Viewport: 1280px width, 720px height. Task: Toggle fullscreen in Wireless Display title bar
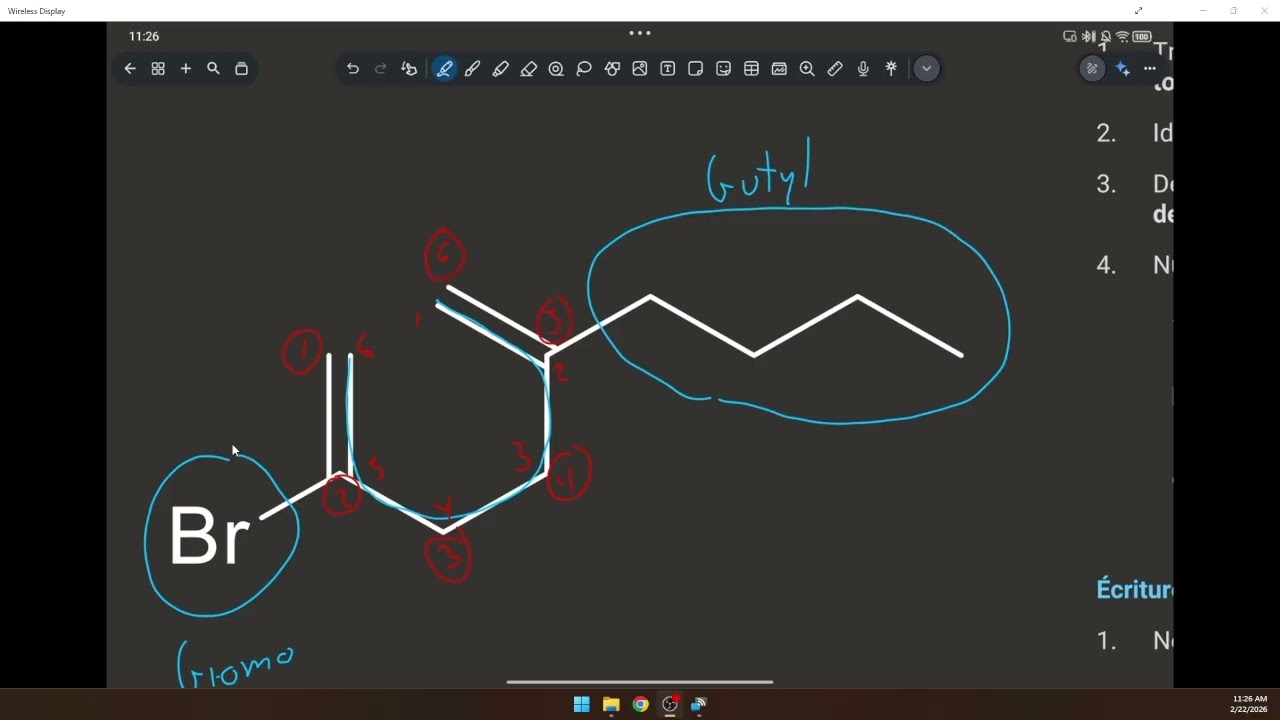click(1138, 11)
